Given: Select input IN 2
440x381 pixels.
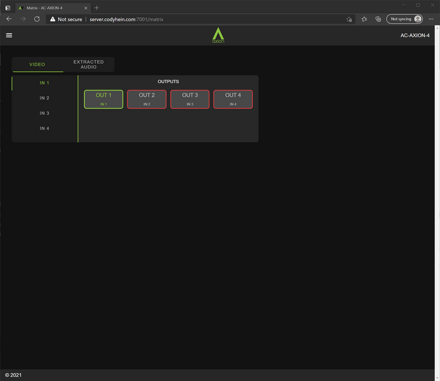Looking at the screenshot, I should click(44, 98).
